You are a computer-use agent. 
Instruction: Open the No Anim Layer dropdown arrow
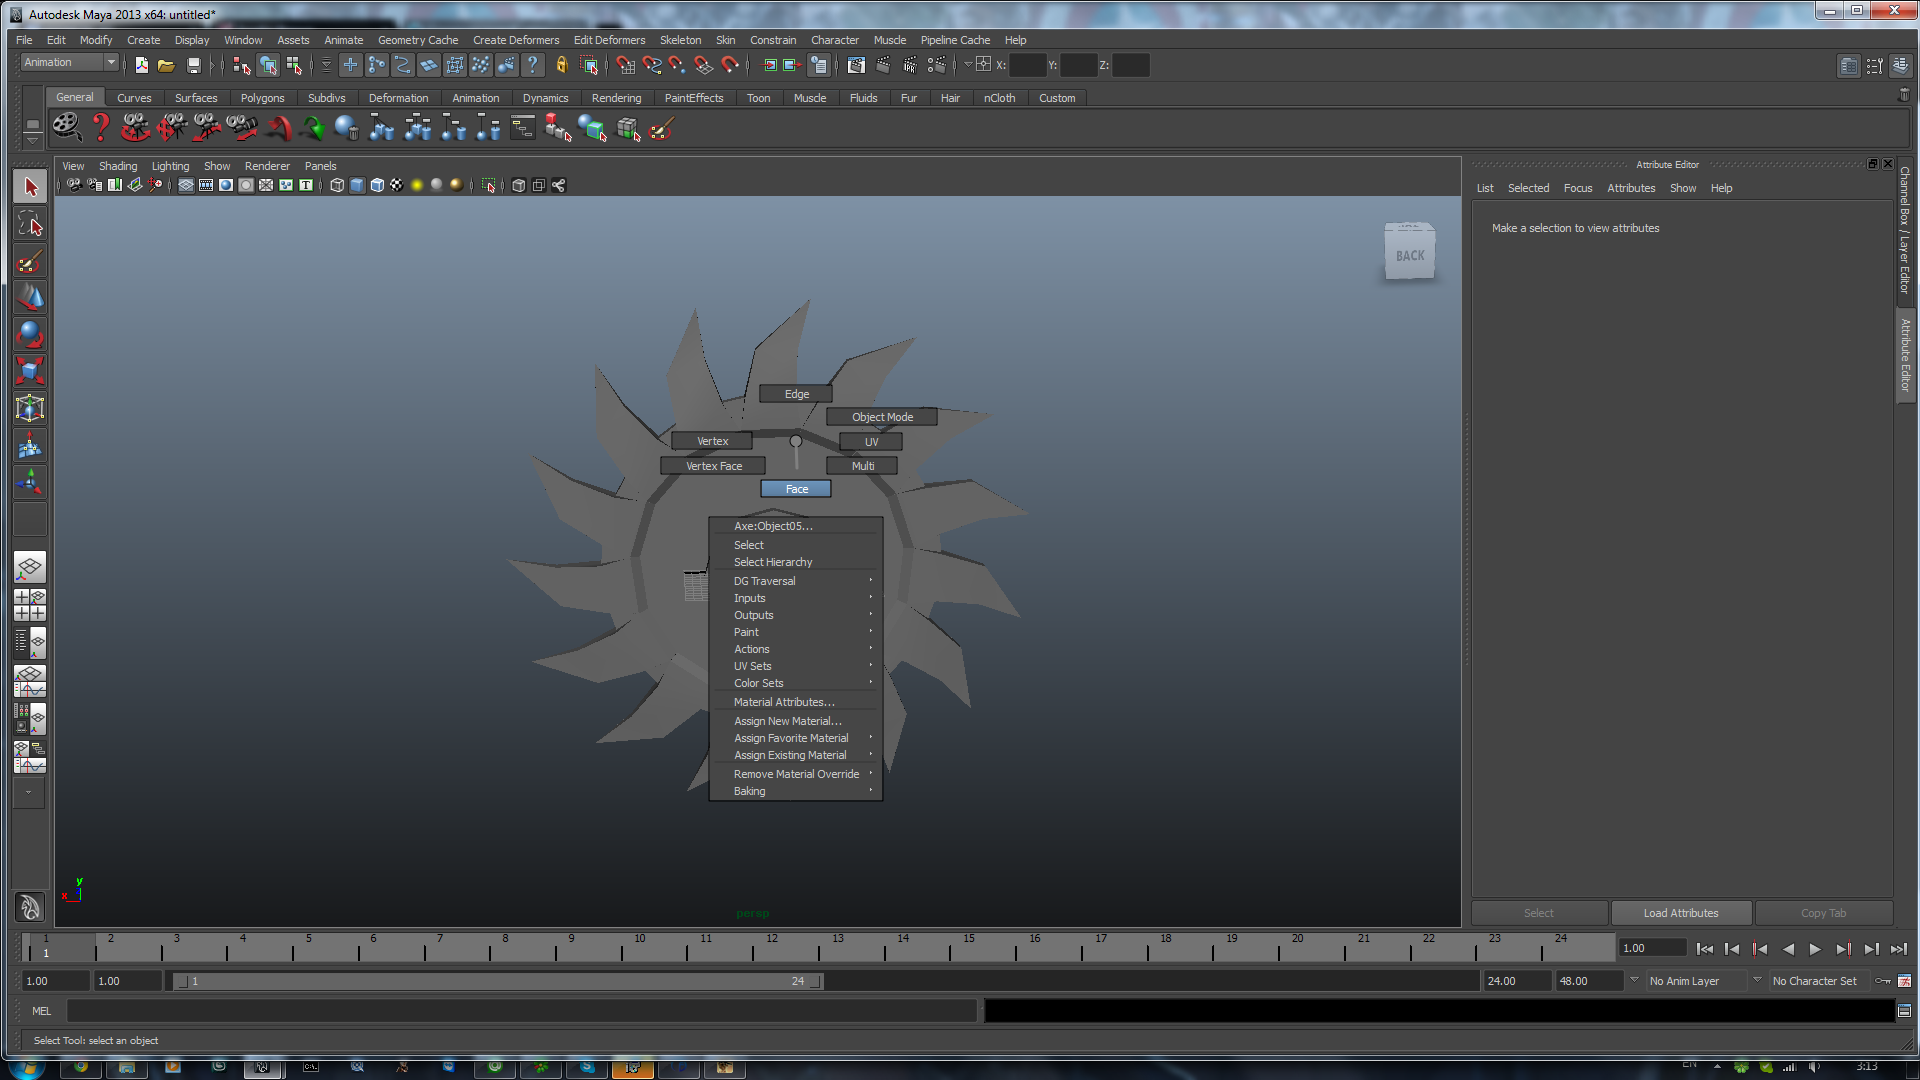[1634, 980]
